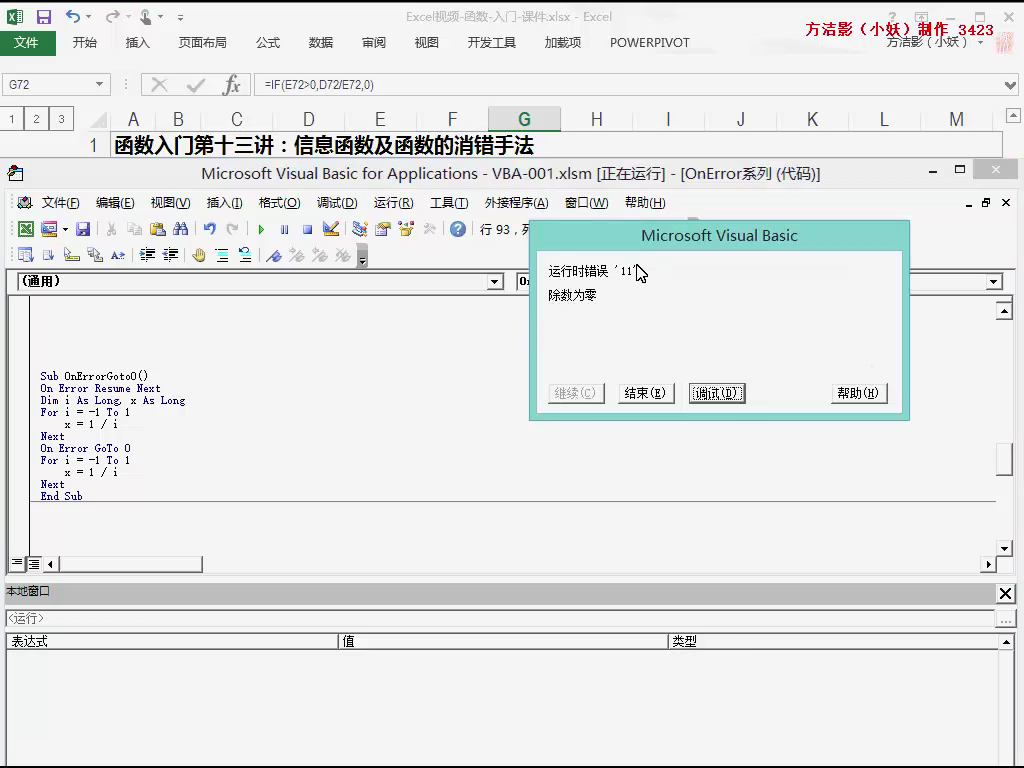Open 外接程序(A) menu in VBA editor
The height and width of the screenshot is (768, 1024).
(517, 203)
